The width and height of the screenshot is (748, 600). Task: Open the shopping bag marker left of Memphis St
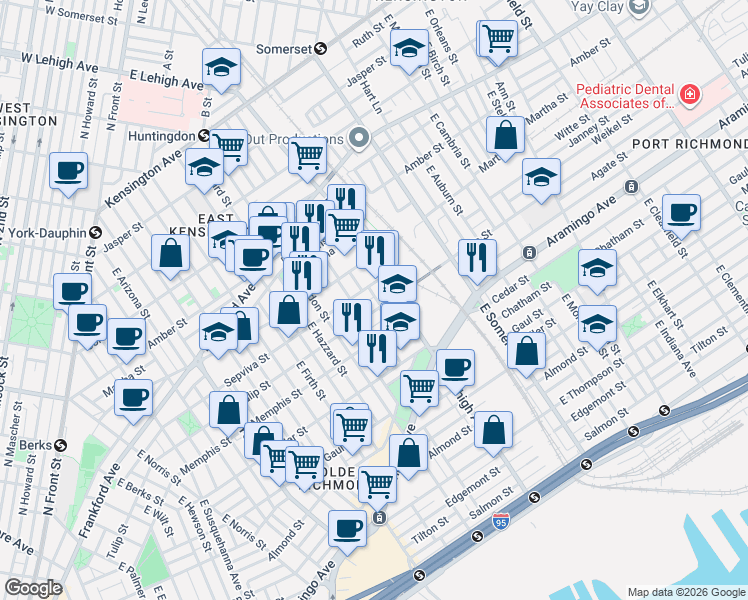(229, 412)
